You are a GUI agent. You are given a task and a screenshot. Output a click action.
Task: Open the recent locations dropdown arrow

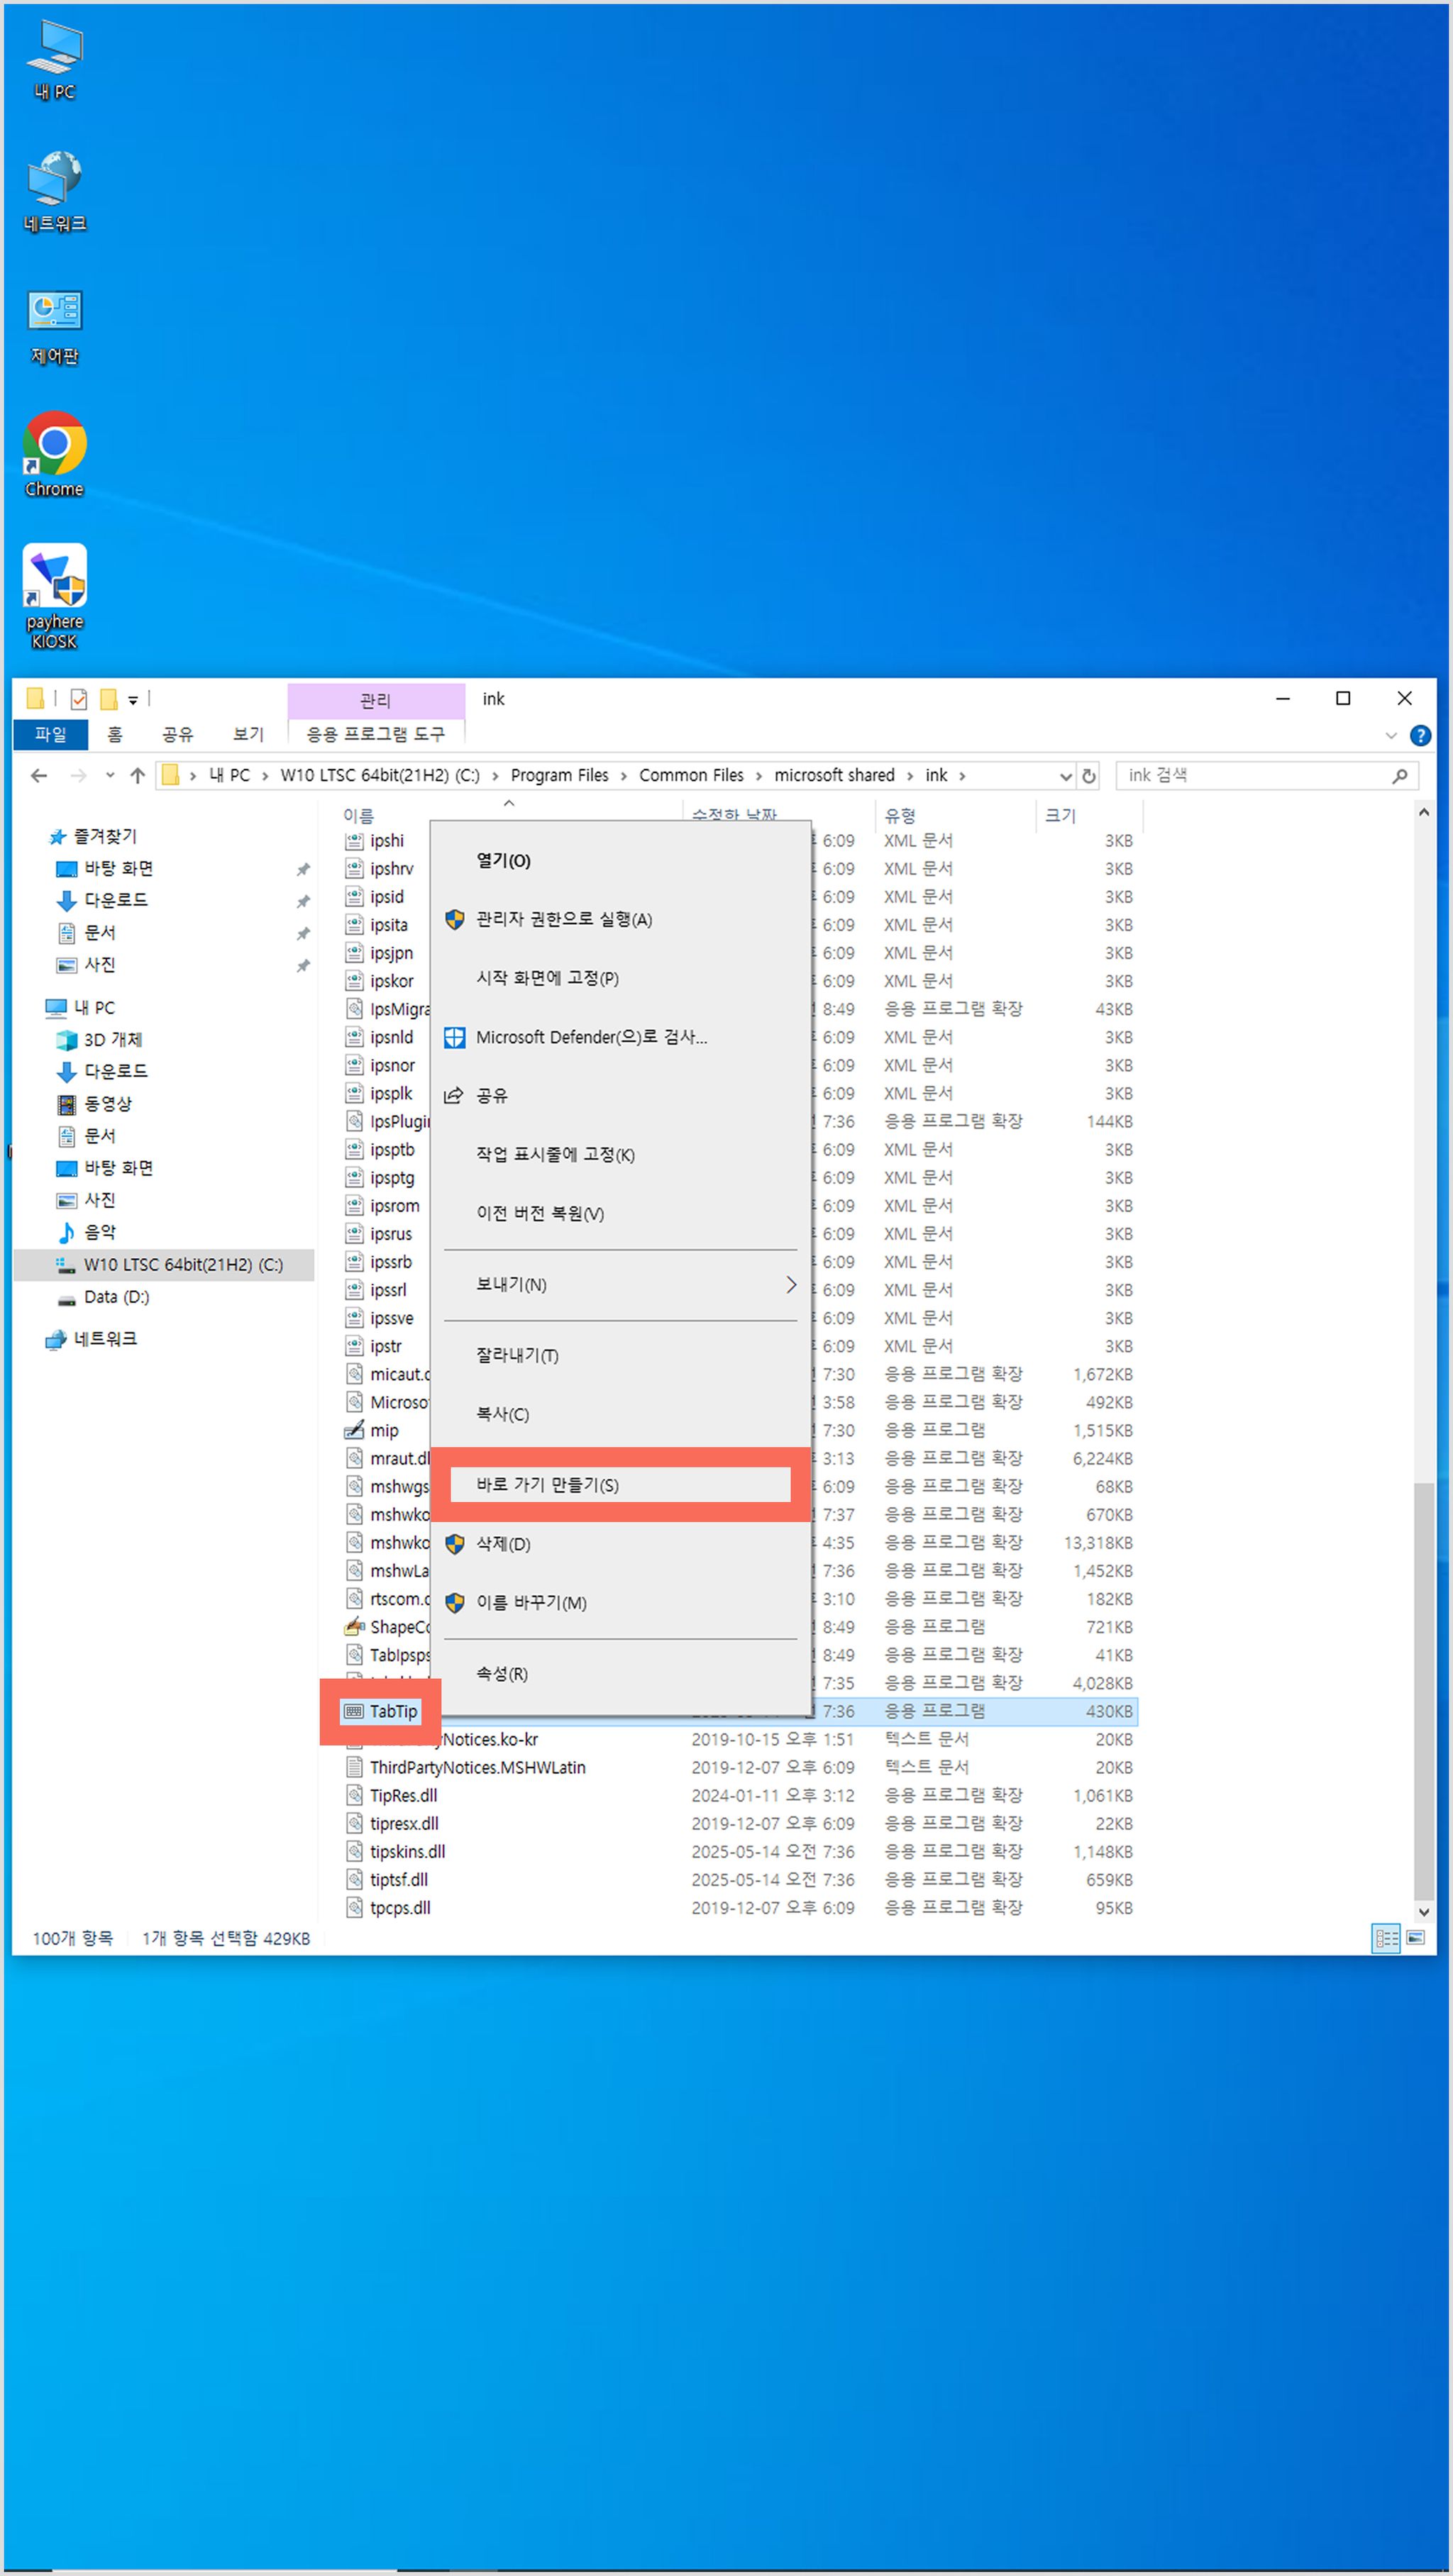coord(110,775)
